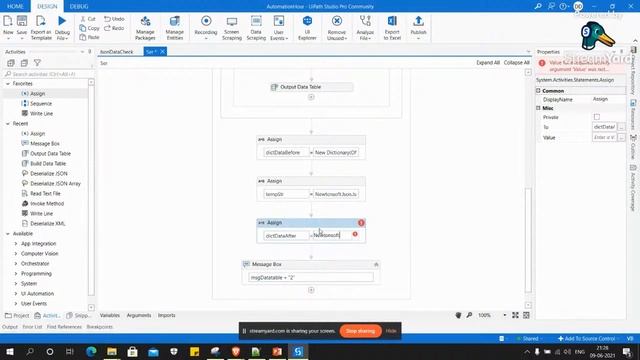Open the zoom percentage dropdown
The image size is (640, 360).
coord(504,315)
